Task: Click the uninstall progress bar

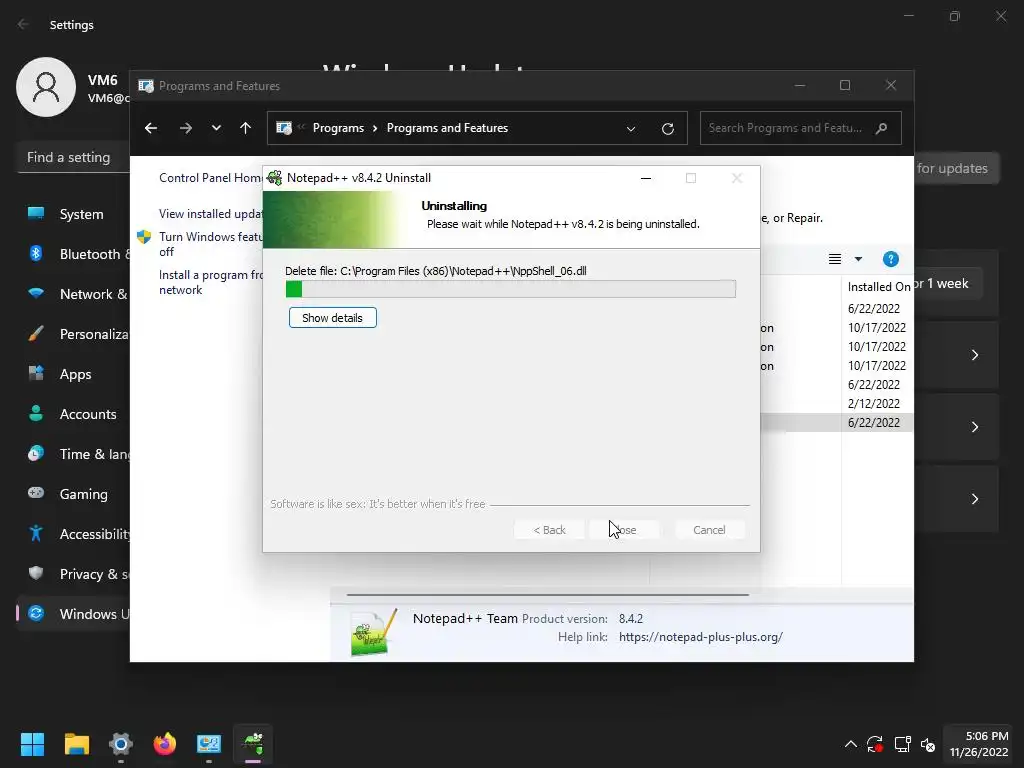Action: (x=511, y=289)
